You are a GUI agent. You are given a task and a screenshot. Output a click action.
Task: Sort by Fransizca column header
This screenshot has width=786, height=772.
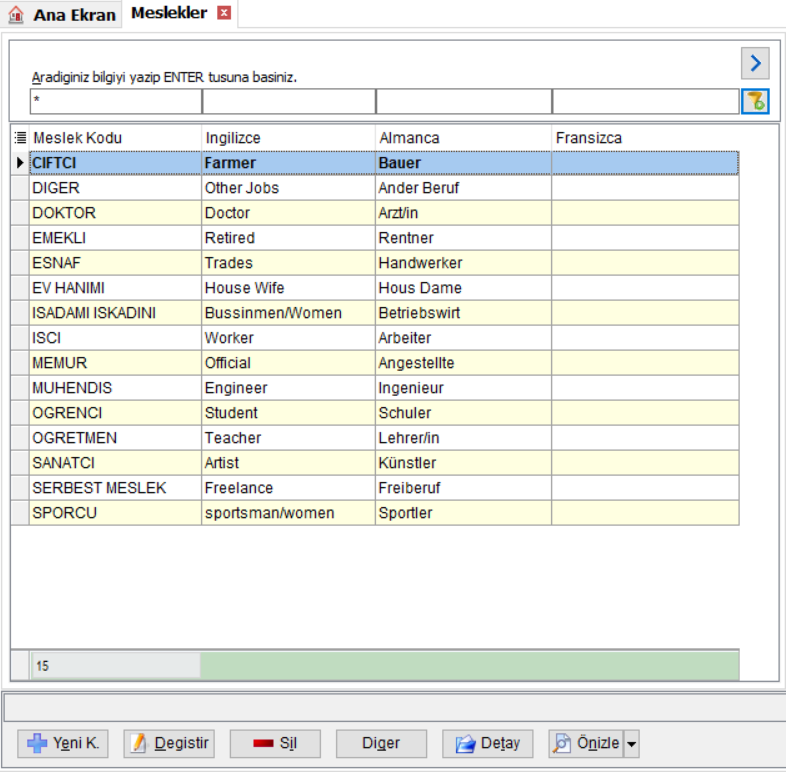646,138
